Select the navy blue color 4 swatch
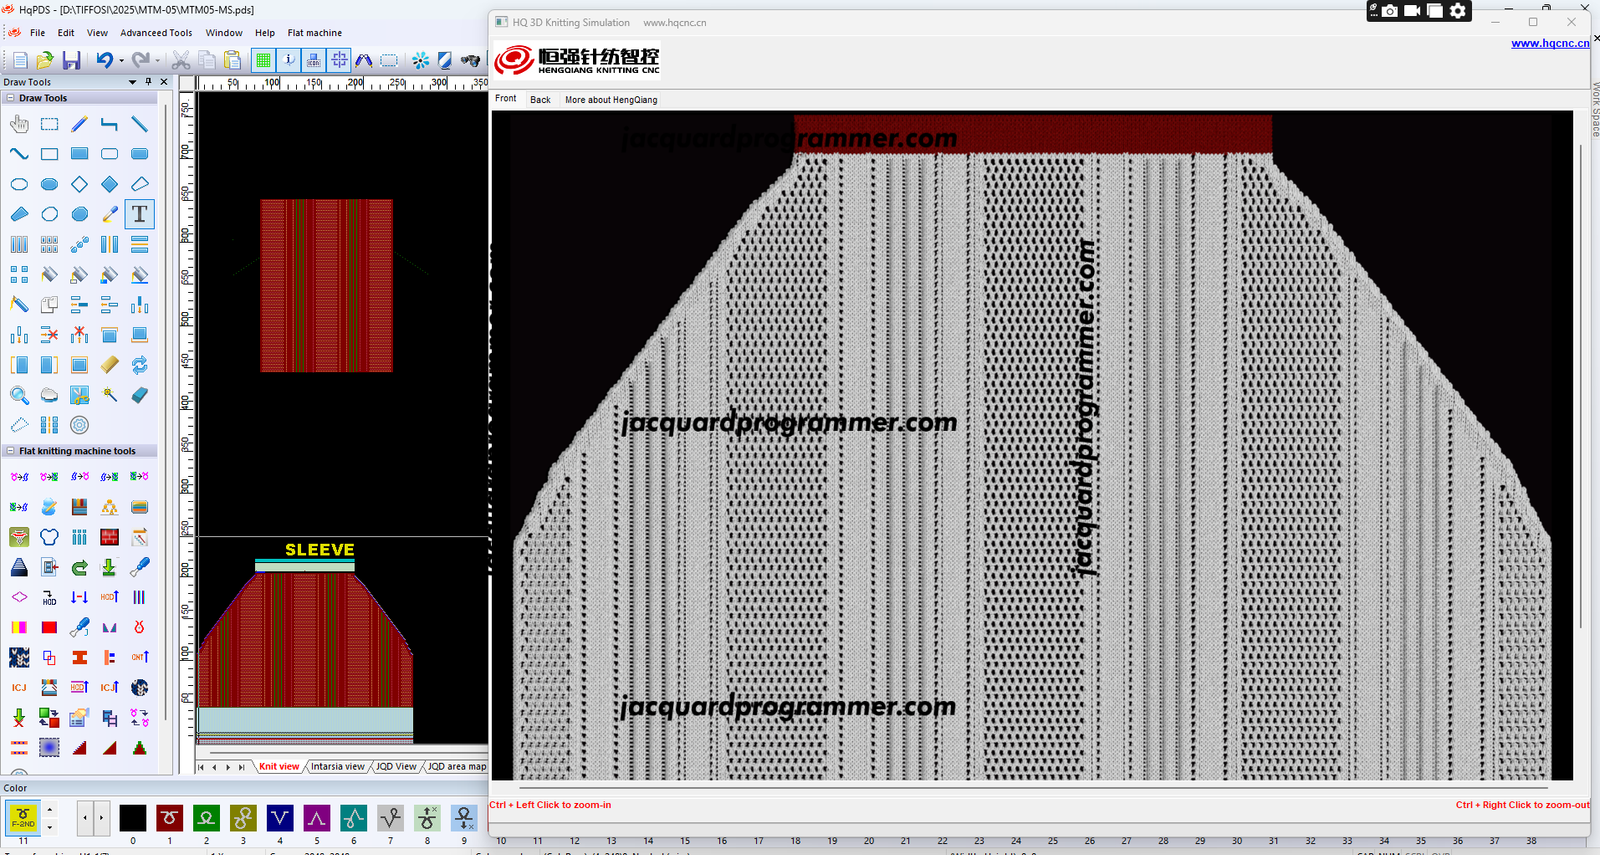 (x=280, y=818)
